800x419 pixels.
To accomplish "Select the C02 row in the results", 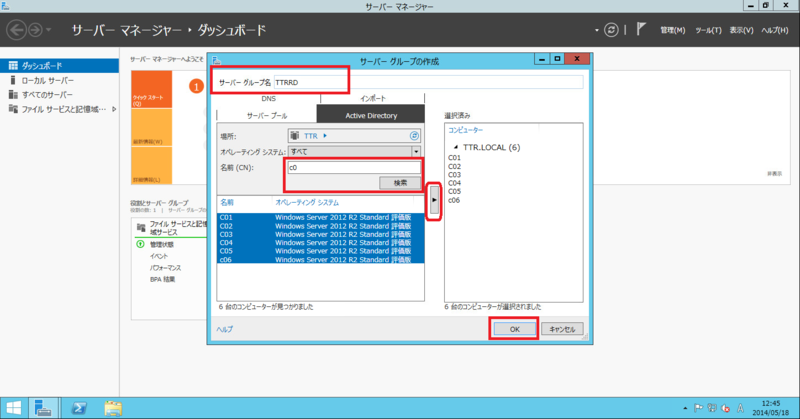I will click(x=320, y=226).
